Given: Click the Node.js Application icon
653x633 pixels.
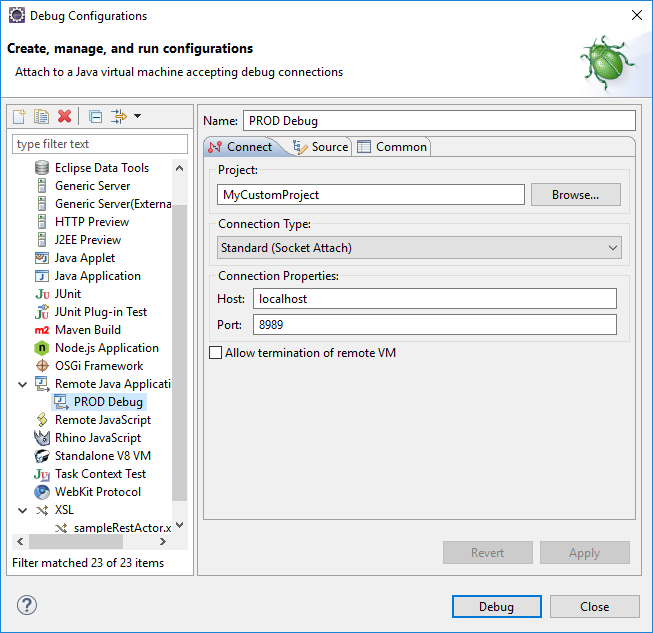Looking at the screenshot, I should [42, 348].
